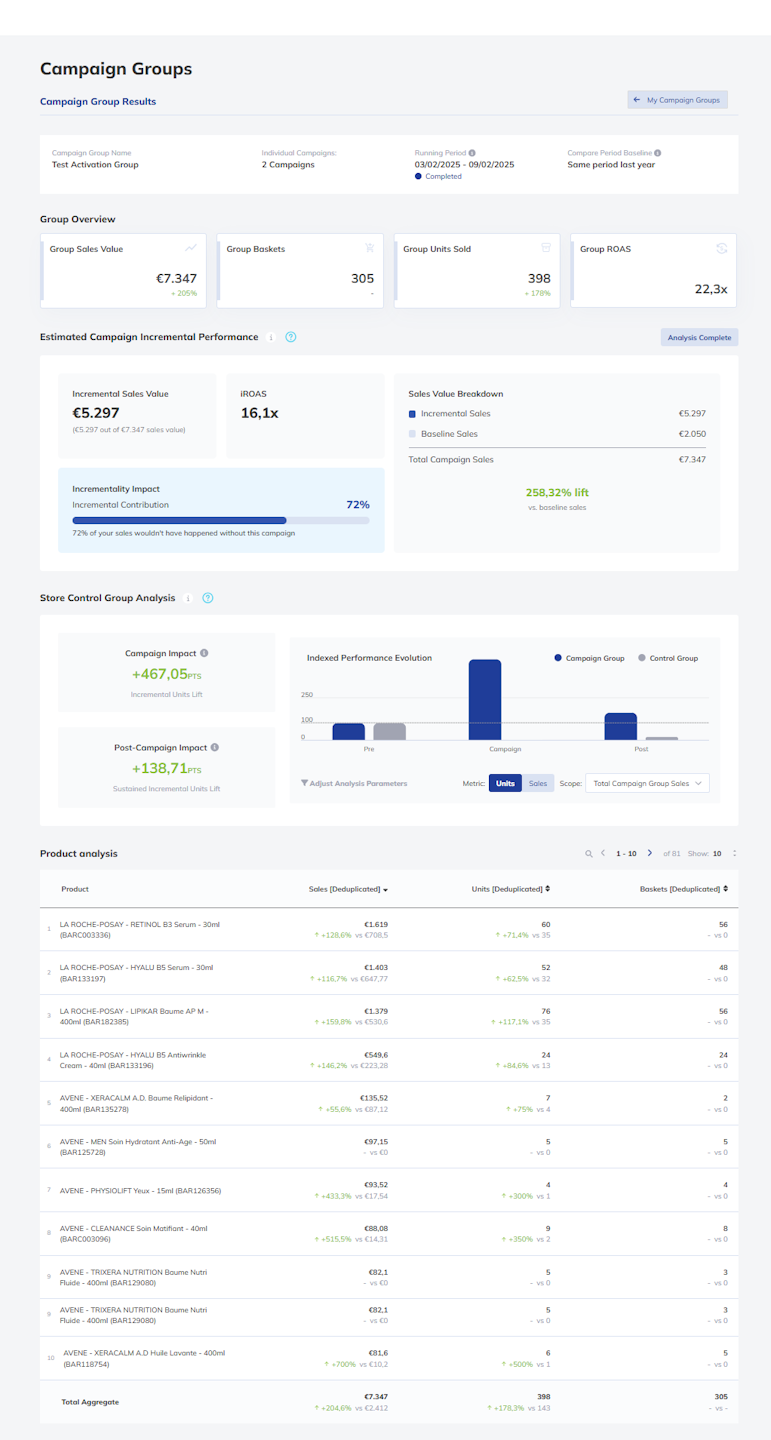Click the search icon in Product analysis
Image resolution: width=771 pixels, height=1440 pixels.
(x=589, y=853)
